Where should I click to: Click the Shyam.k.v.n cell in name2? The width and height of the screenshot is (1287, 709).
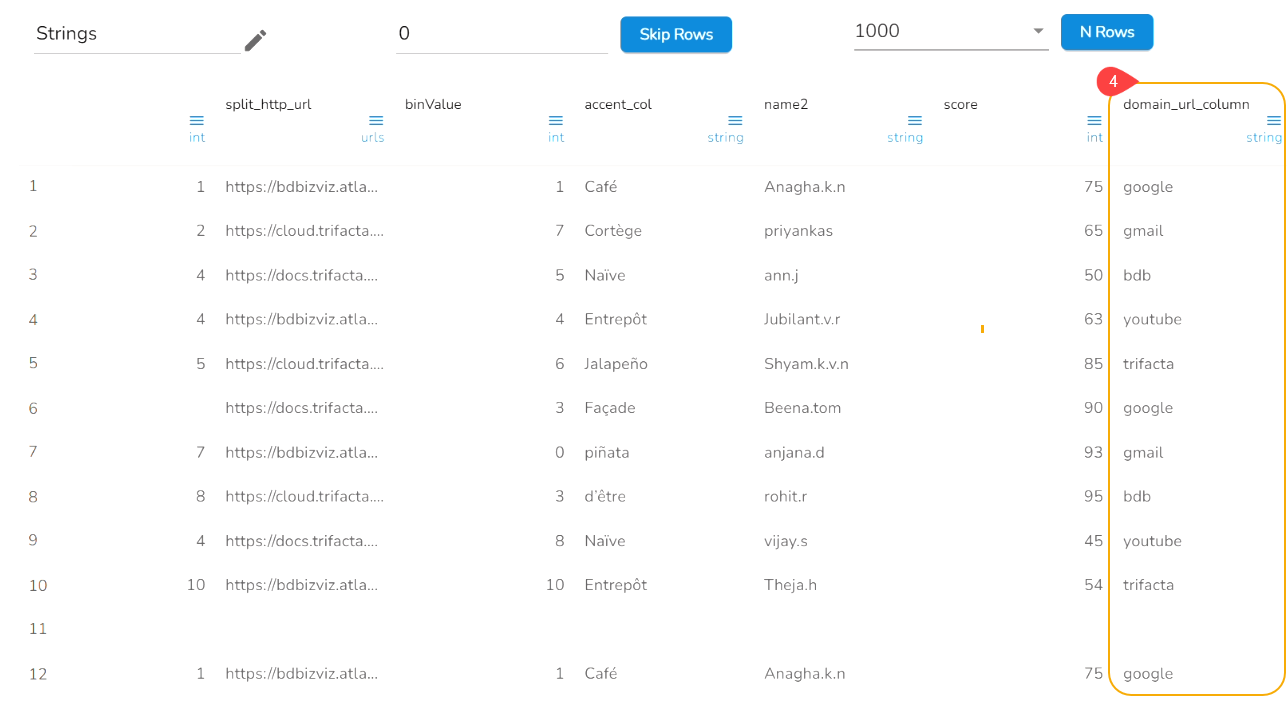coord(806,364)
